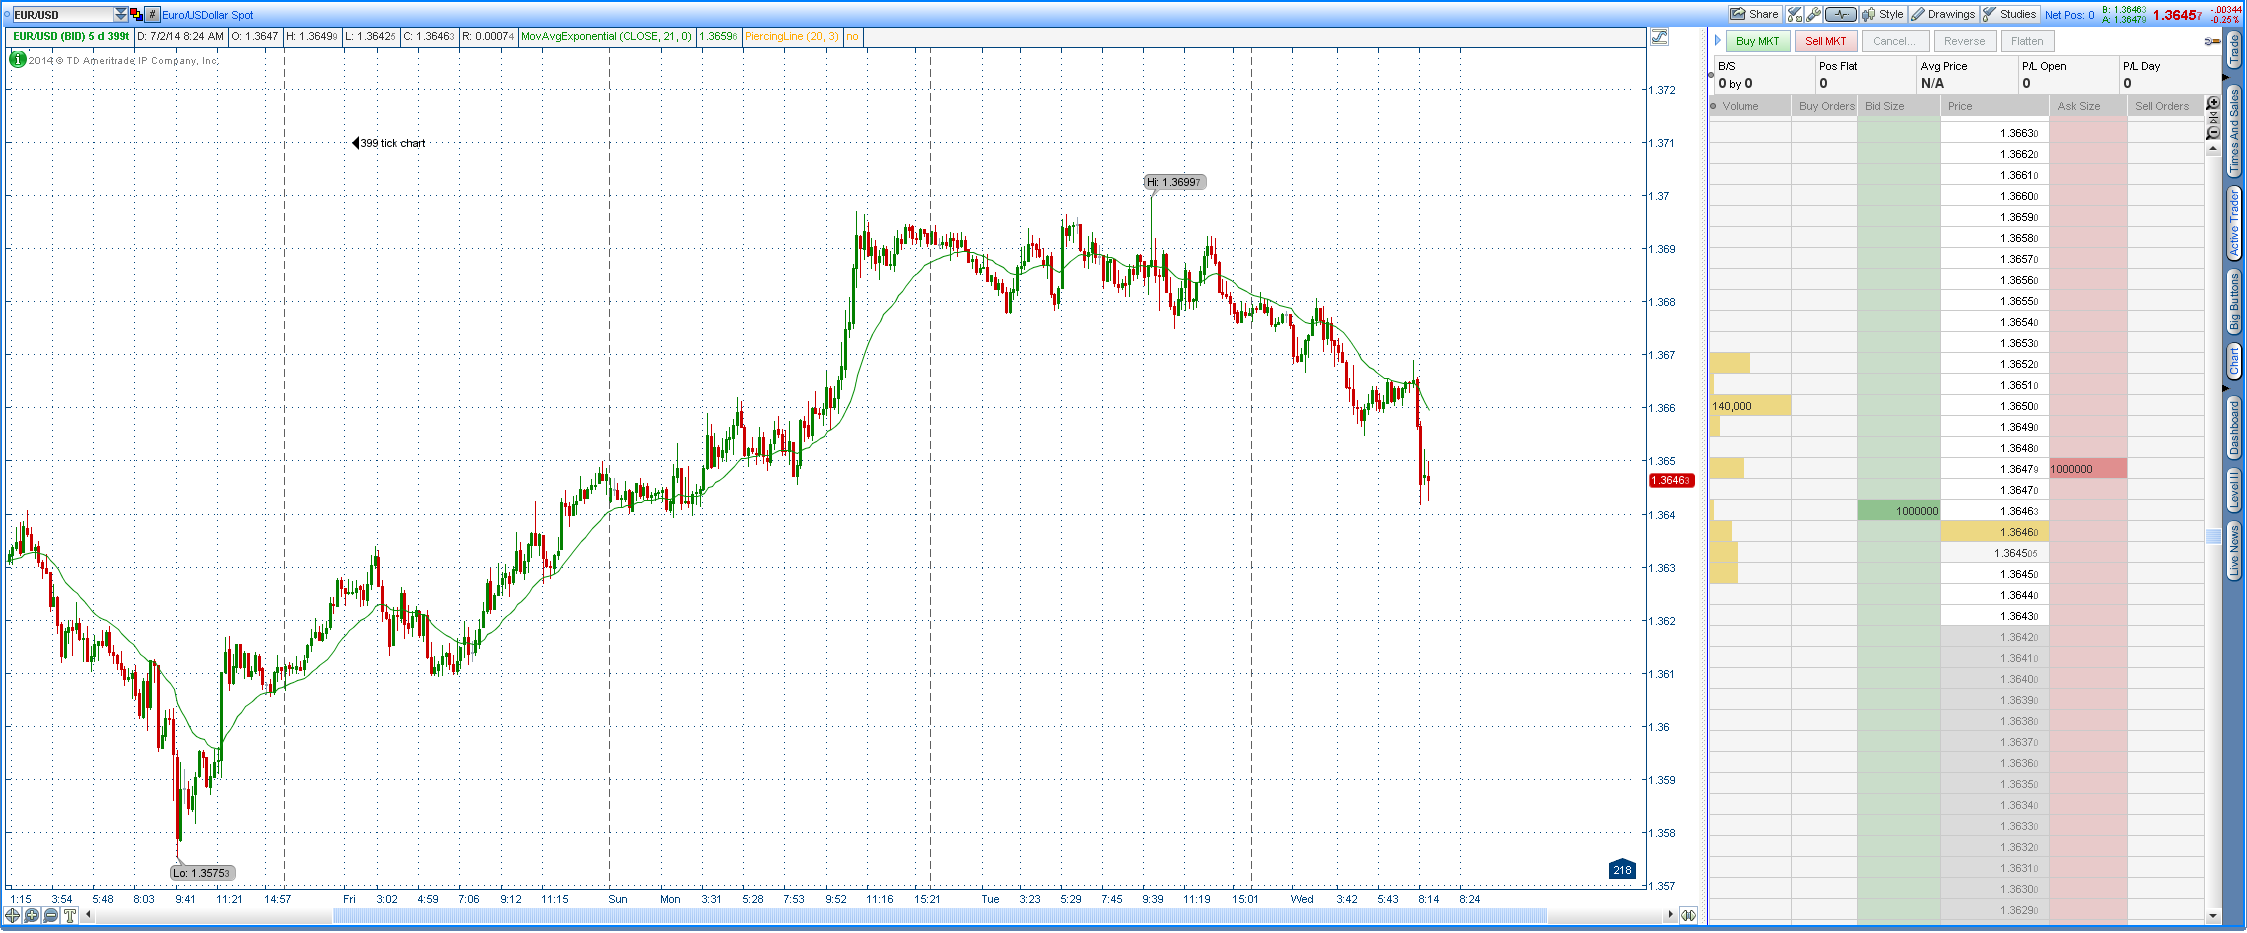The width and height of the screenshot is (2247, 933).
Task: Click the hash (#) button
Action: coord(152,15)
